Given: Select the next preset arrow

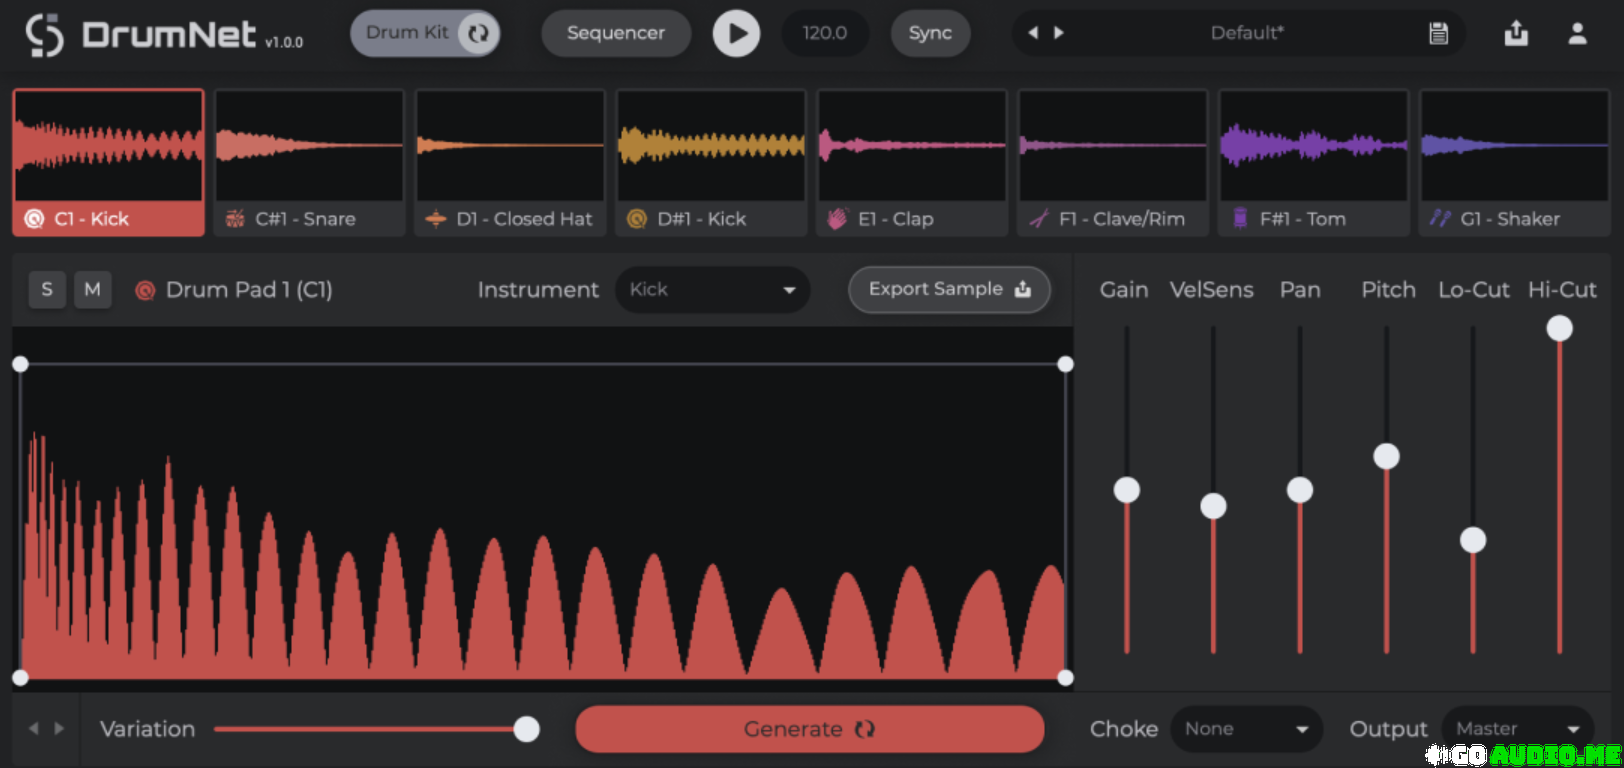Looking at the screenshot, I should coord(1058,33).
